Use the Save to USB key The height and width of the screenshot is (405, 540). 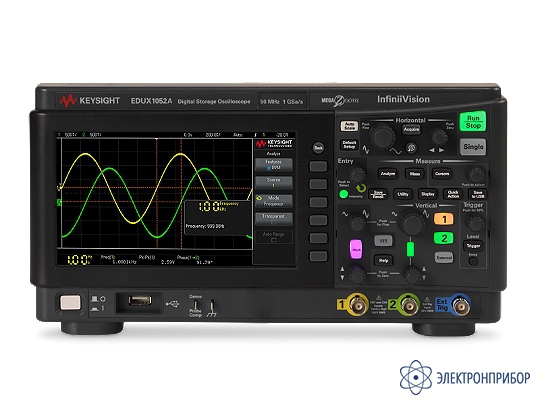478,195
